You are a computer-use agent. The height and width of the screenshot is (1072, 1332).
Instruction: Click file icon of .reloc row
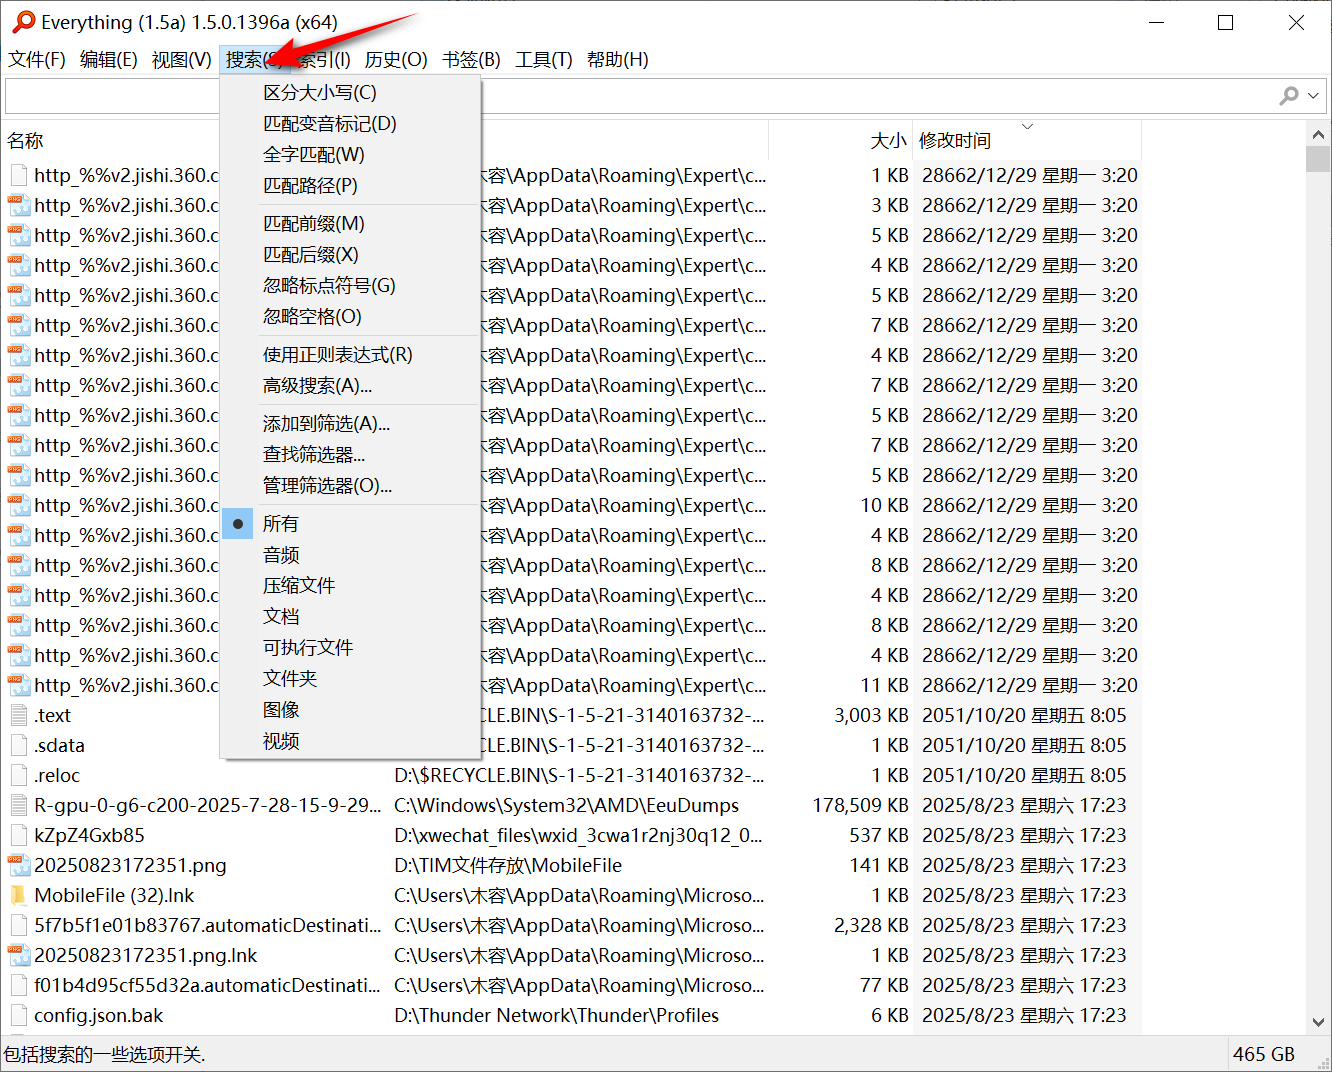coord(18,775)
